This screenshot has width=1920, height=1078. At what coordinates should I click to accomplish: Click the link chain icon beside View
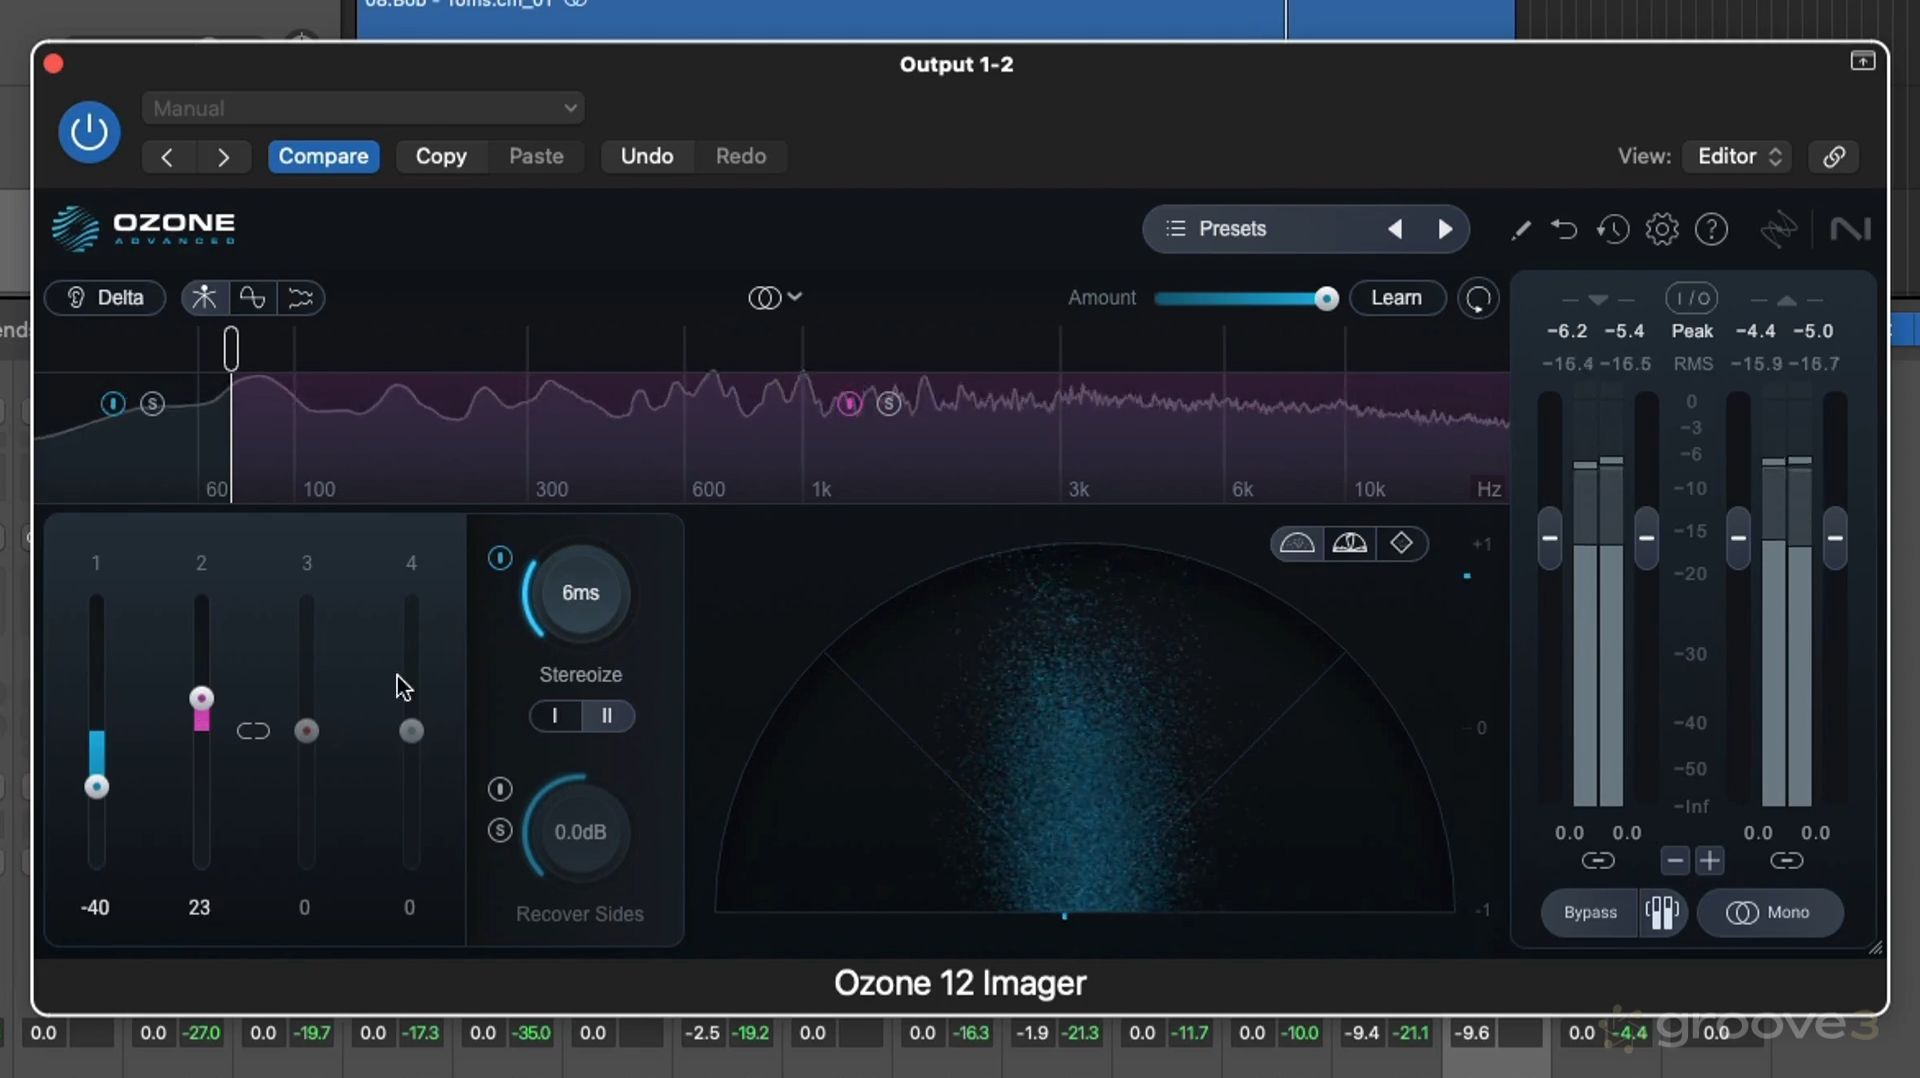pos(1834,157)
